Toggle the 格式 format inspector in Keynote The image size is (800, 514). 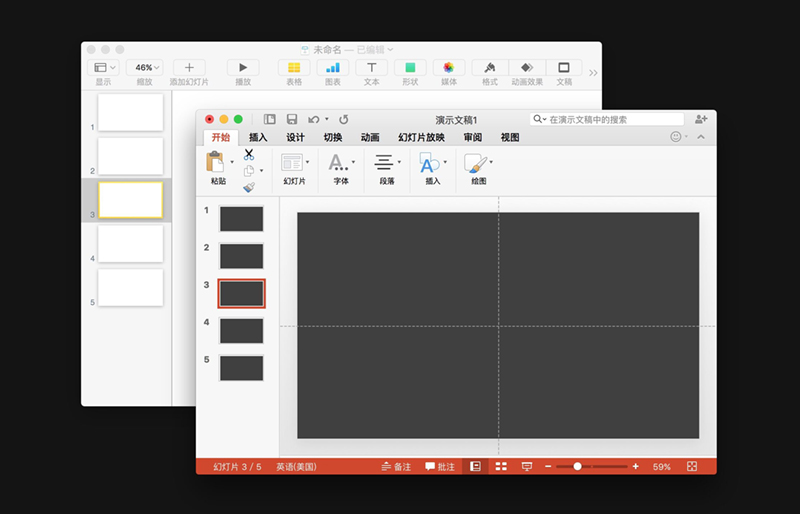[x=490, y=67]
